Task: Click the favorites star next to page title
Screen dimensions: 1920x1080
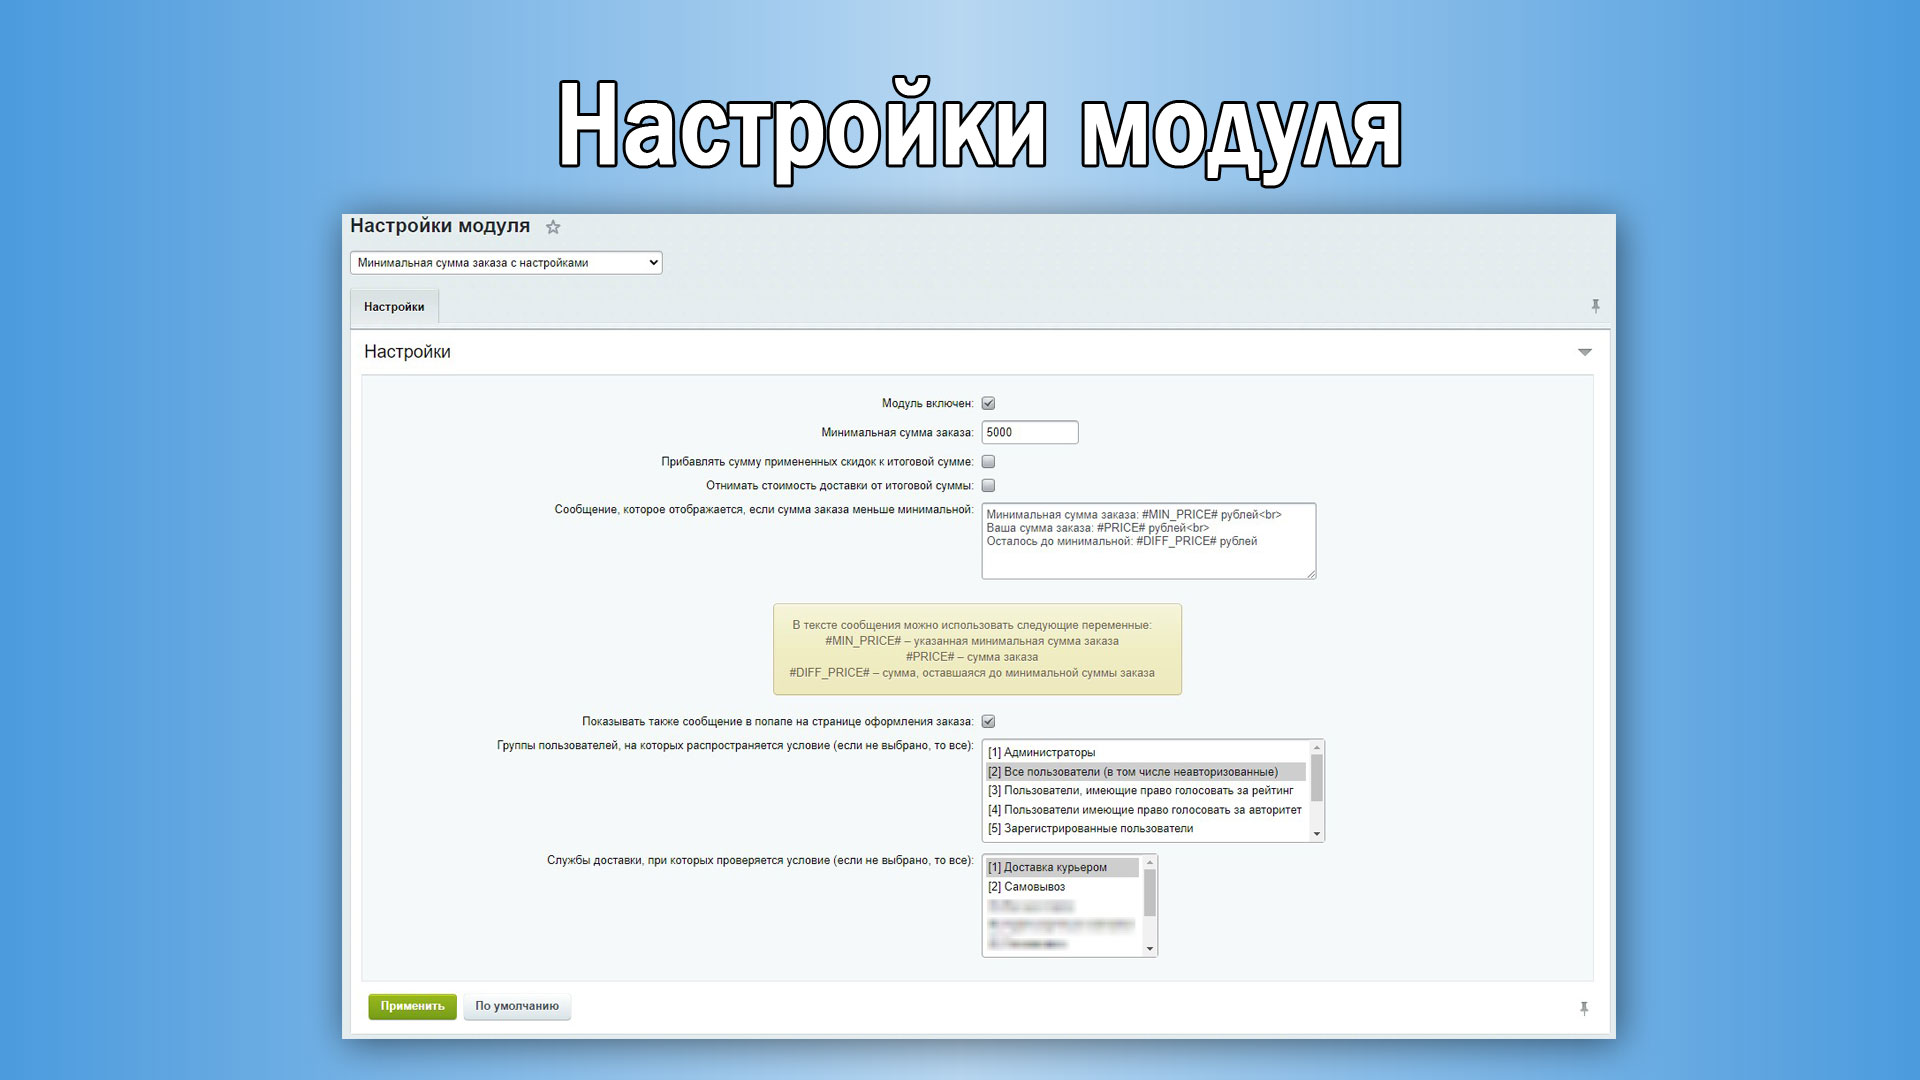Action: click(553, 227)
